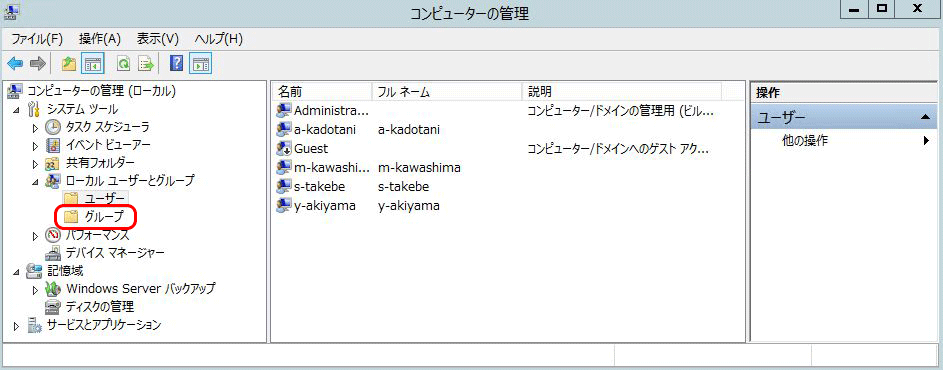Viewport: 943px width, 370px height.
Task: Collapse the ユーザー section in Actions pane
Action: coord(925,118)
